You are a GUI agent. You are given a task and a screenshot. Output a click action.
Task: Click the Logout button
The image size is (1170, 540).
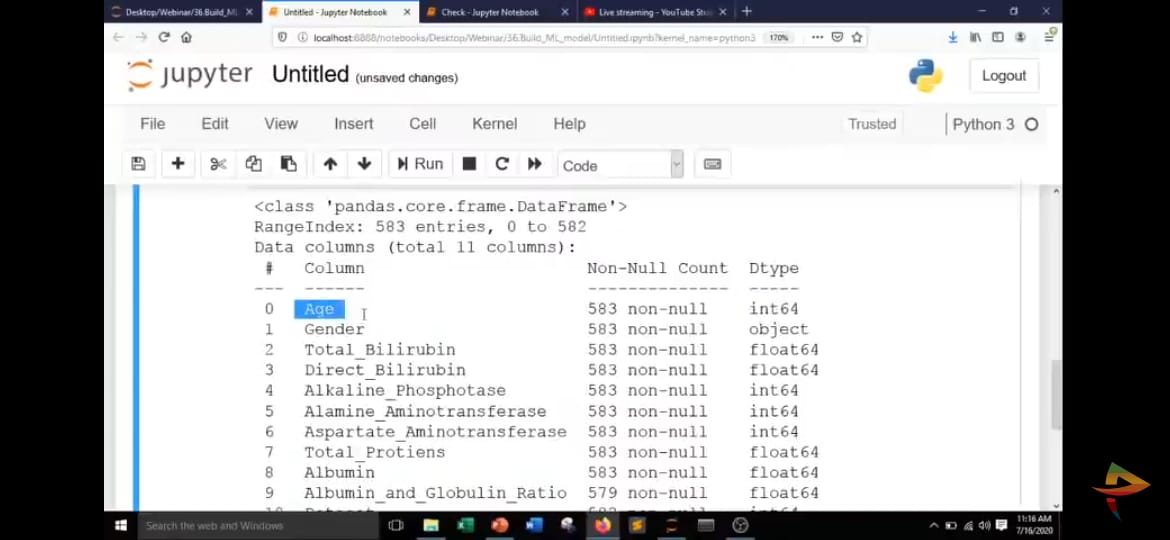click(1003, 76)
